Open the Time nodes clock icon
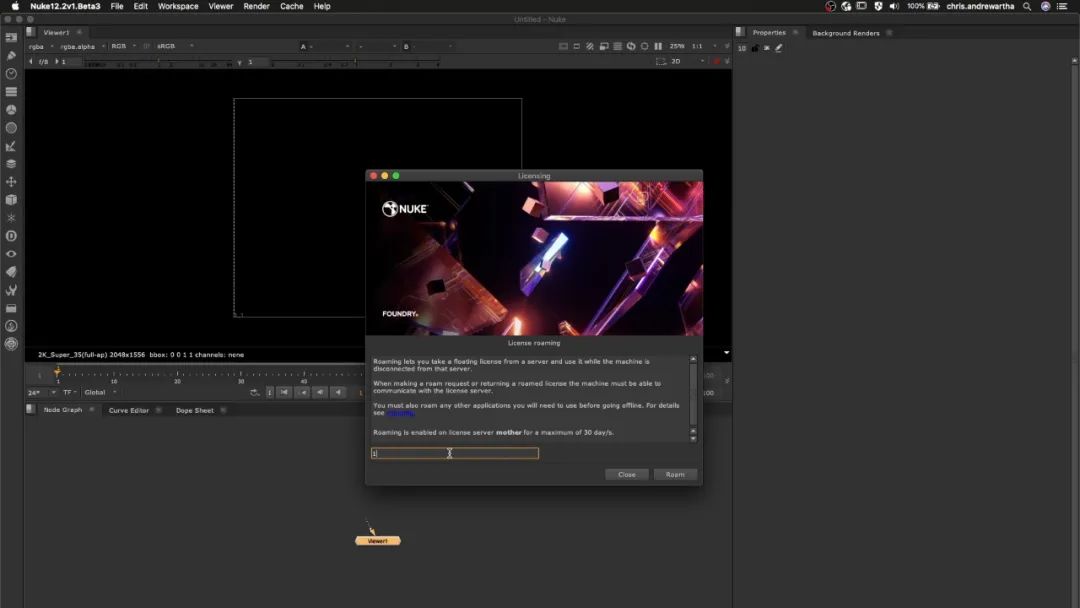Screen dimensions: 1080x608 pos(11,73)
